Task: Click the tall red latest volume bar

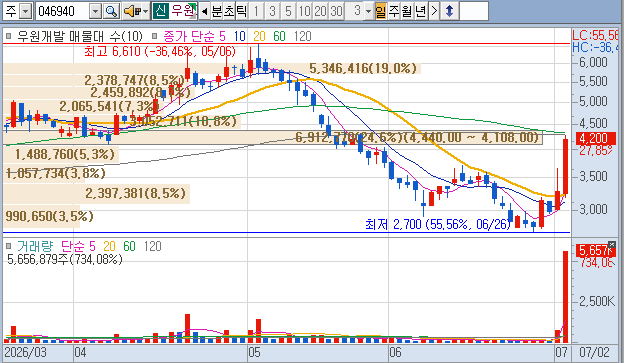Action: pos(565,297)
